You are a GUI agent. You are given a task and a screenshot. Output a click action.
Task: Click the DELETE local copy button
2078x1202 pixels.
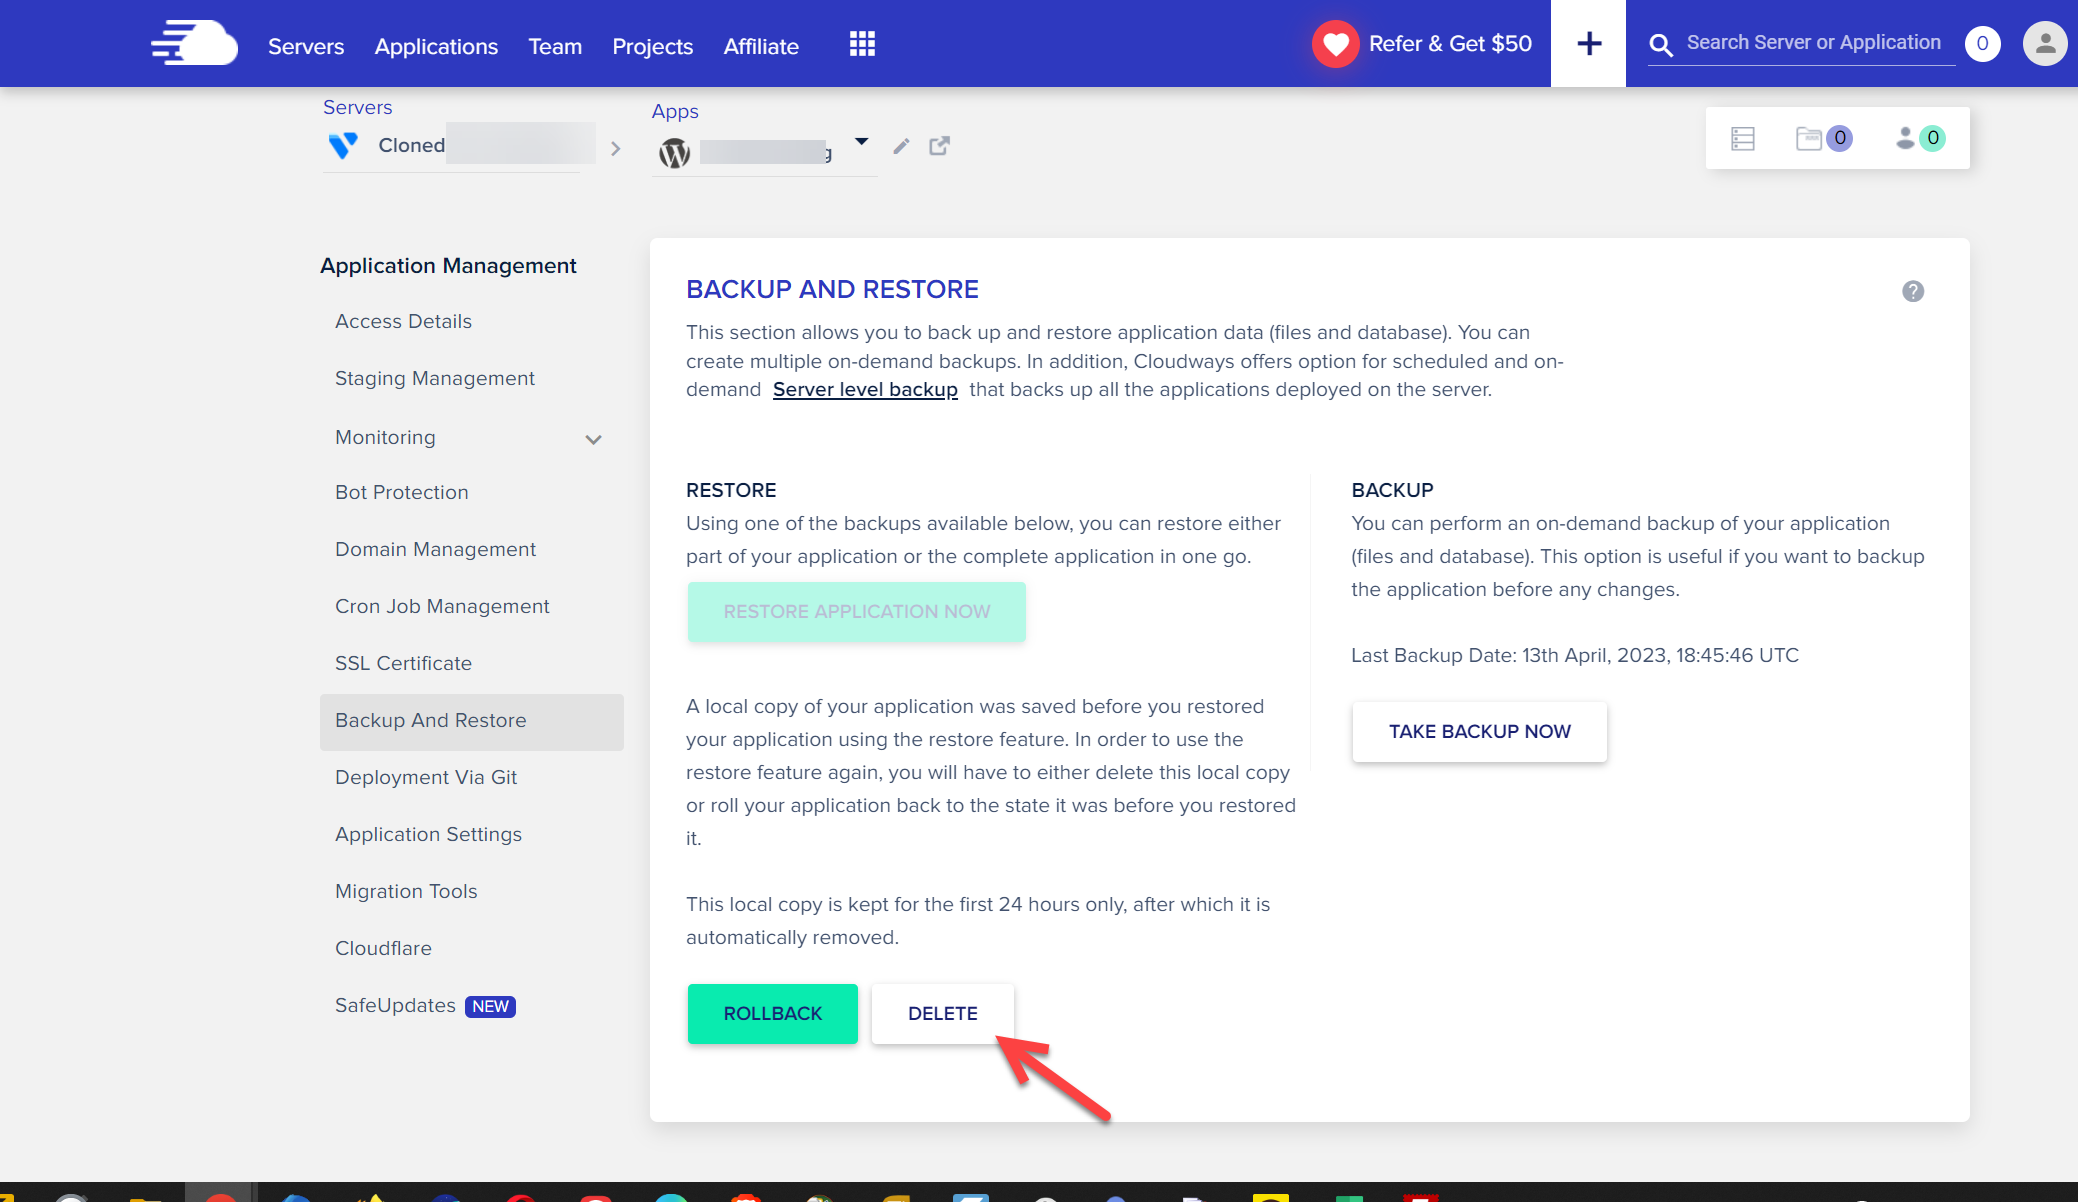(942, 1013)
